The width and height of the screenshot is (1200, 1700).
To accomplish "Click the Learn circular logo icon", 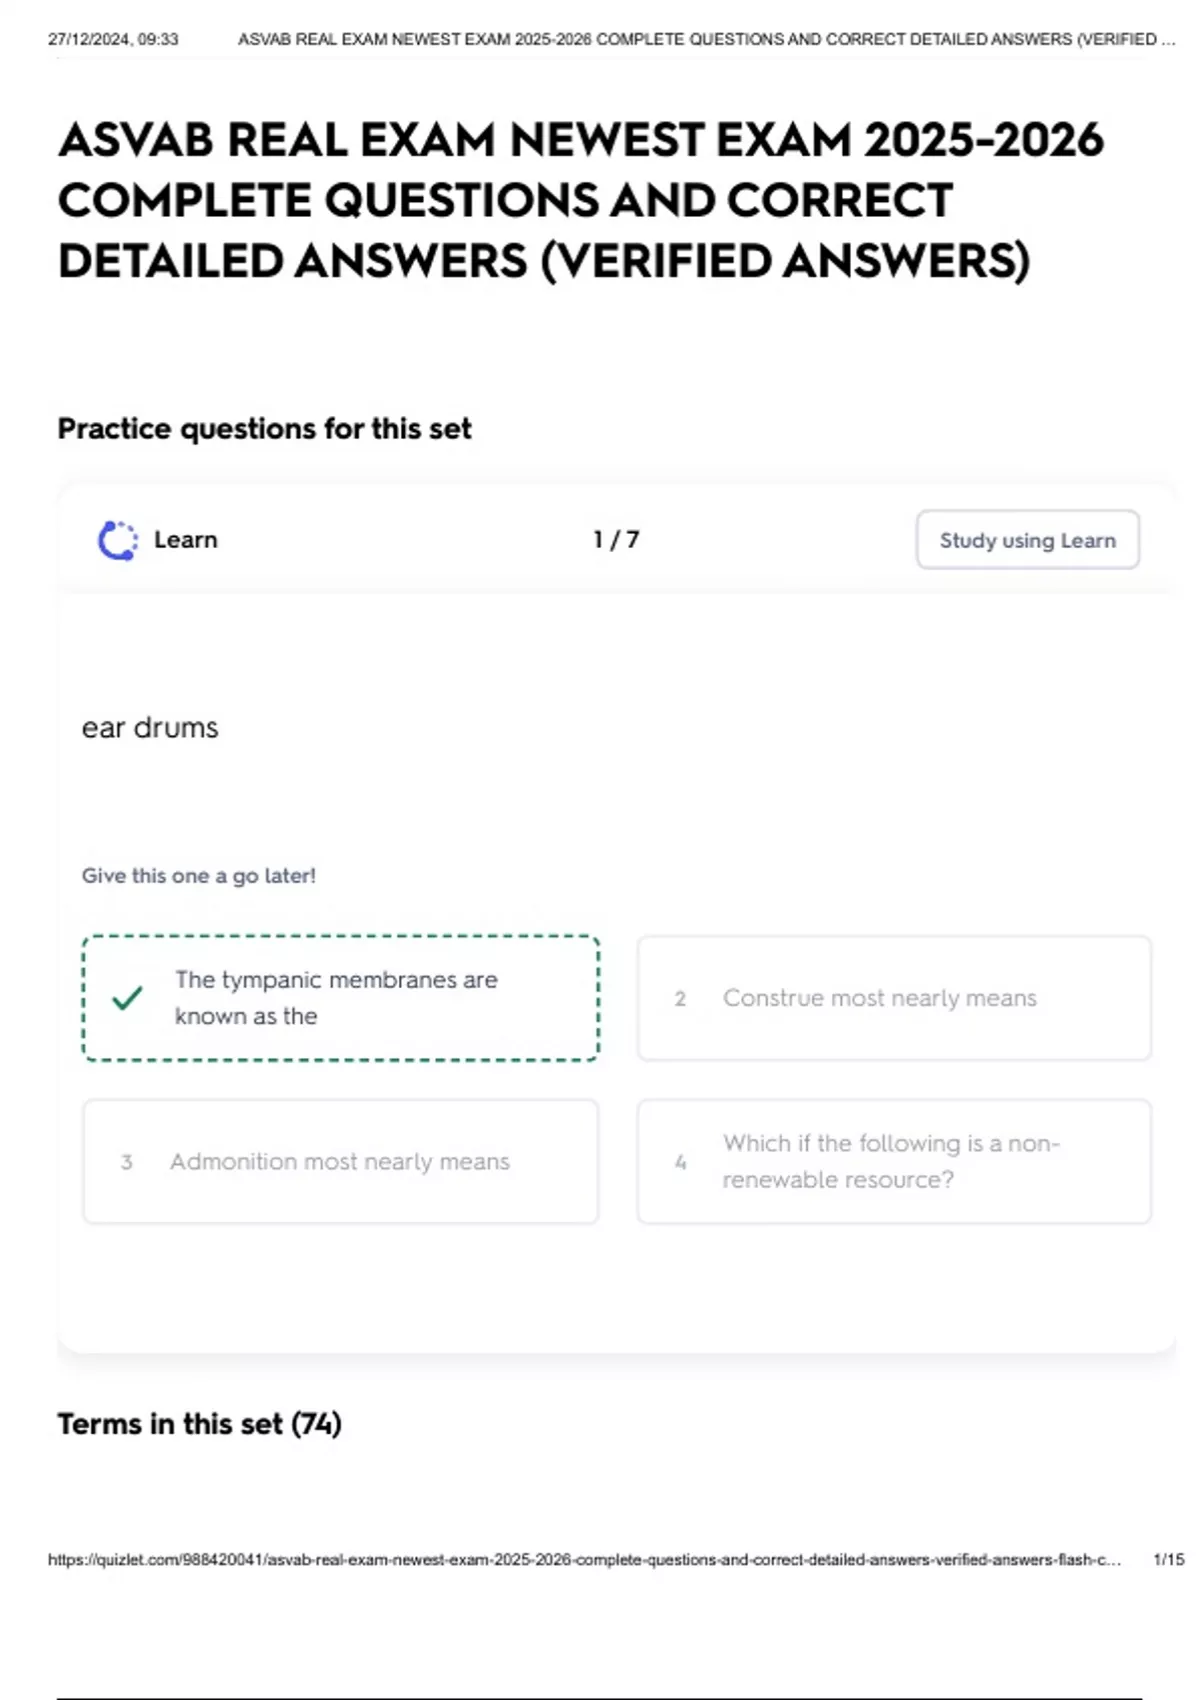I will coord(117,540).
